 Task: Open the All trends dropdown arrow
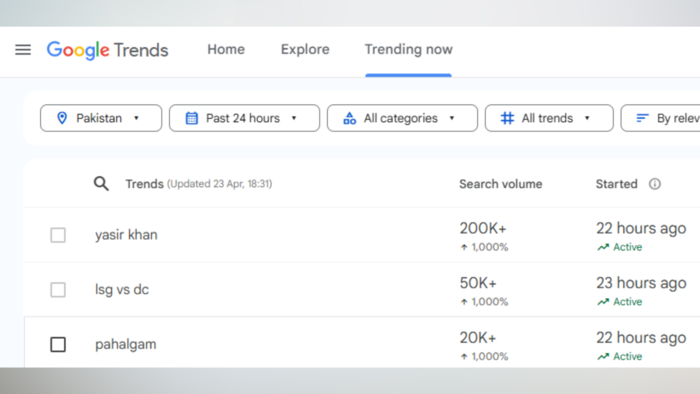click(x=587, y=118)
